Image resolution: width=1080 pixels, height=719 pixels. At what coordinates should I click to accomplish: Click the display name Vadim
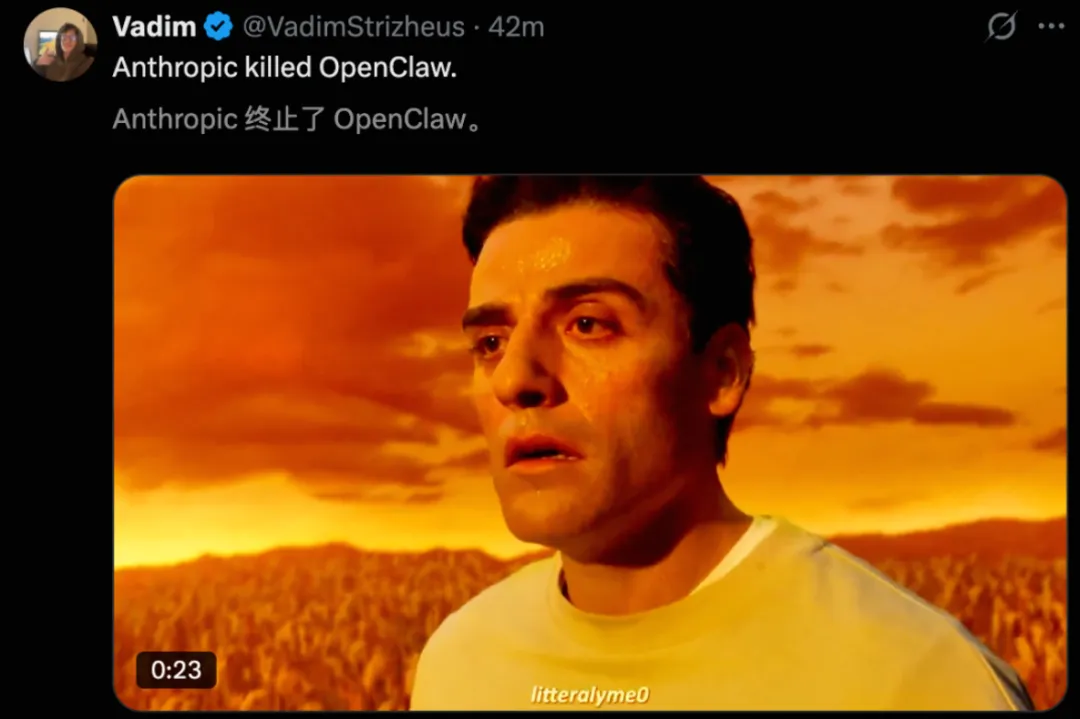[x=154, y=27]
